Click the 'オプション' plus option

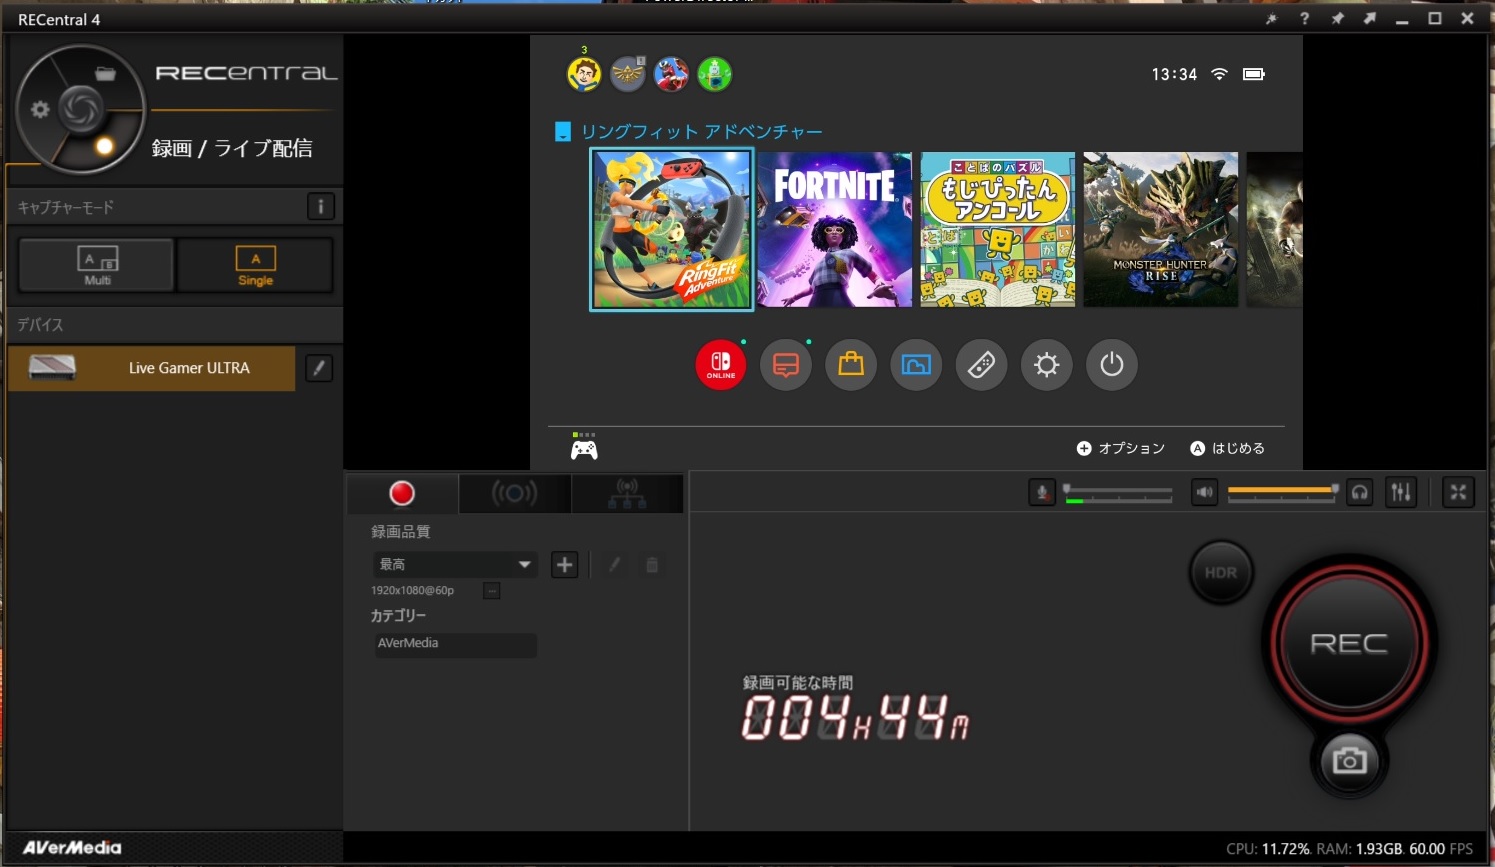click(x=1121, y=449)
